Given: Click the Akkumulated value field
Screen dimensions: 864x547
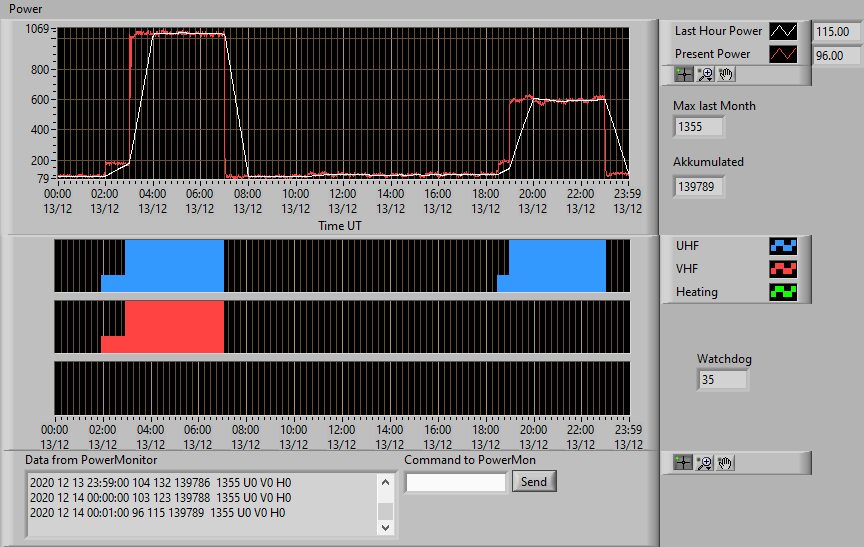Looking at the screenshot, I should [698, 187].
